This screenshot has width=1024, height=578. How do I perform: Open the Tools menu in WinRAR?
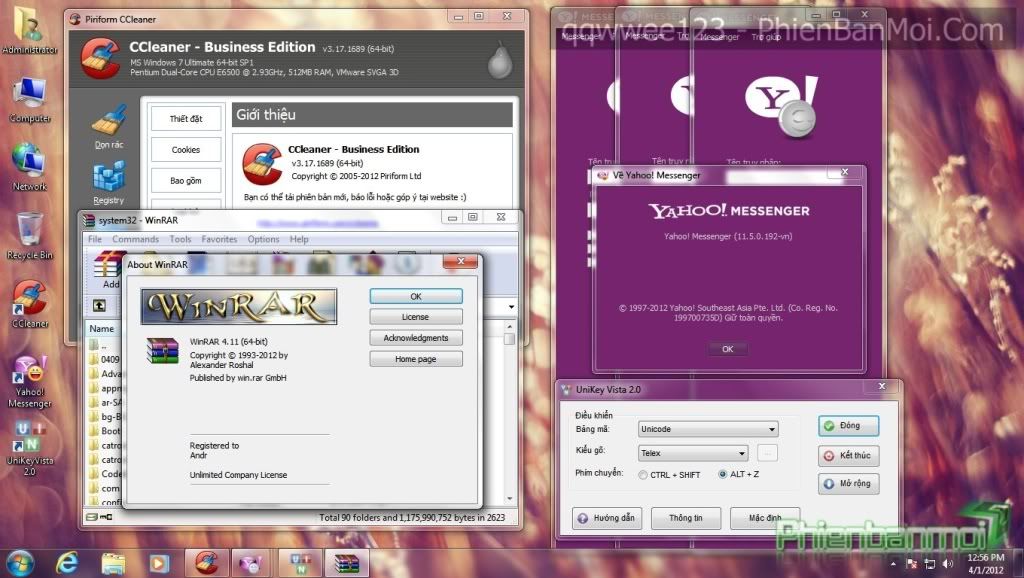click(180, 240)
